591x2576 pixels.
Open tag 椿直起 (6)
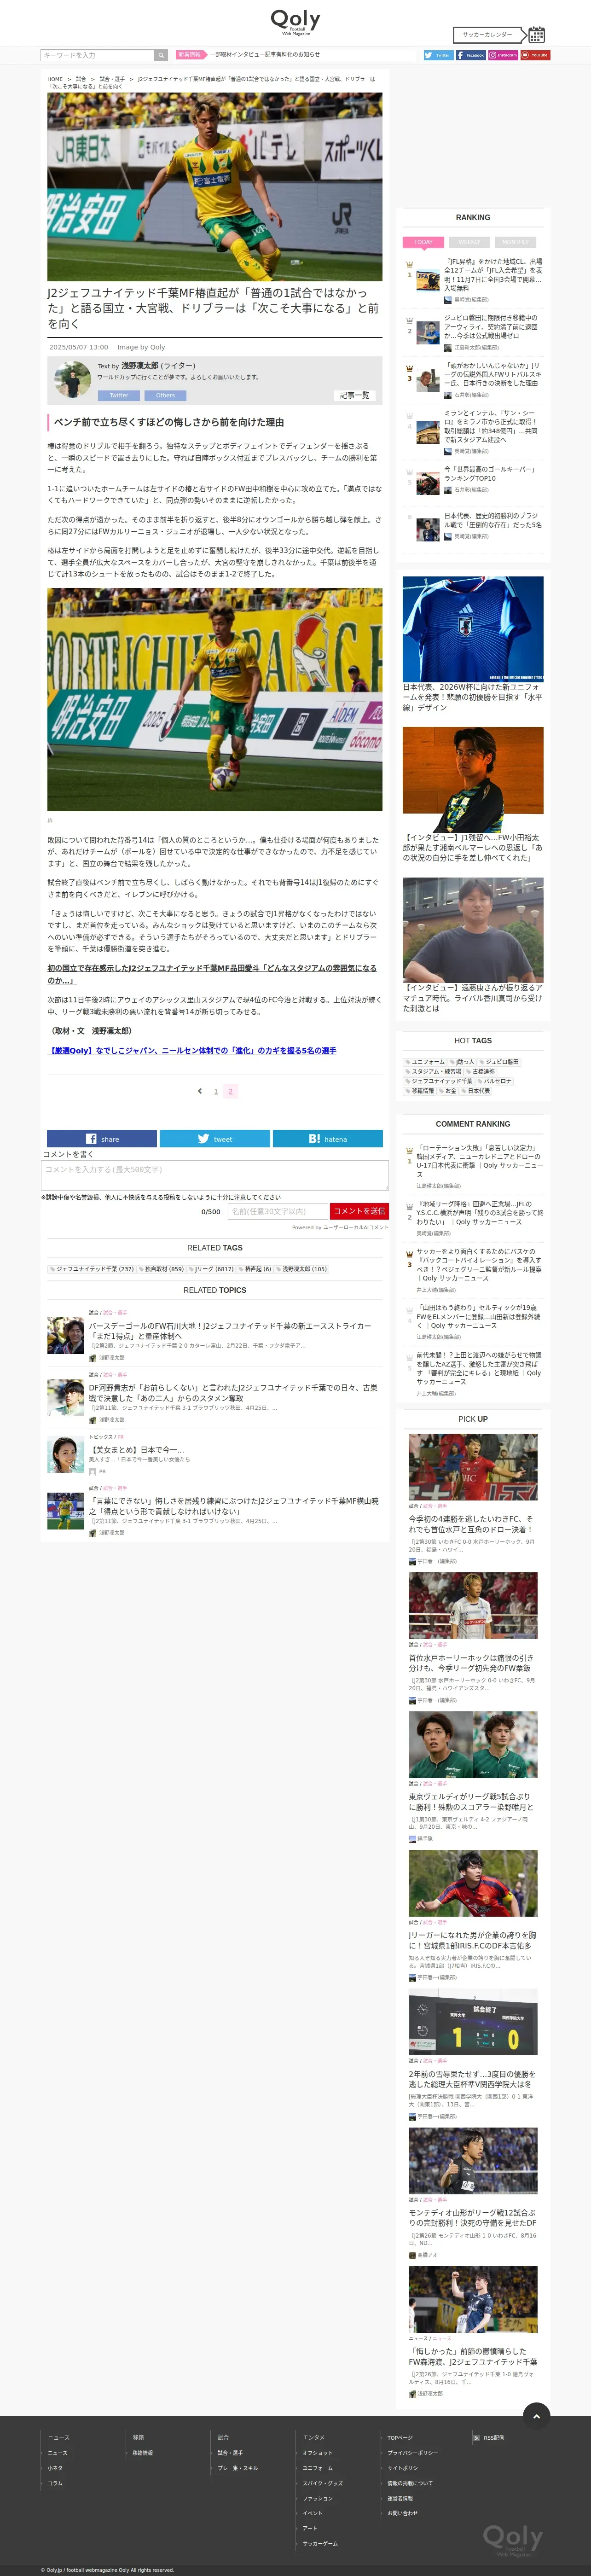(x=255, y=1269)
